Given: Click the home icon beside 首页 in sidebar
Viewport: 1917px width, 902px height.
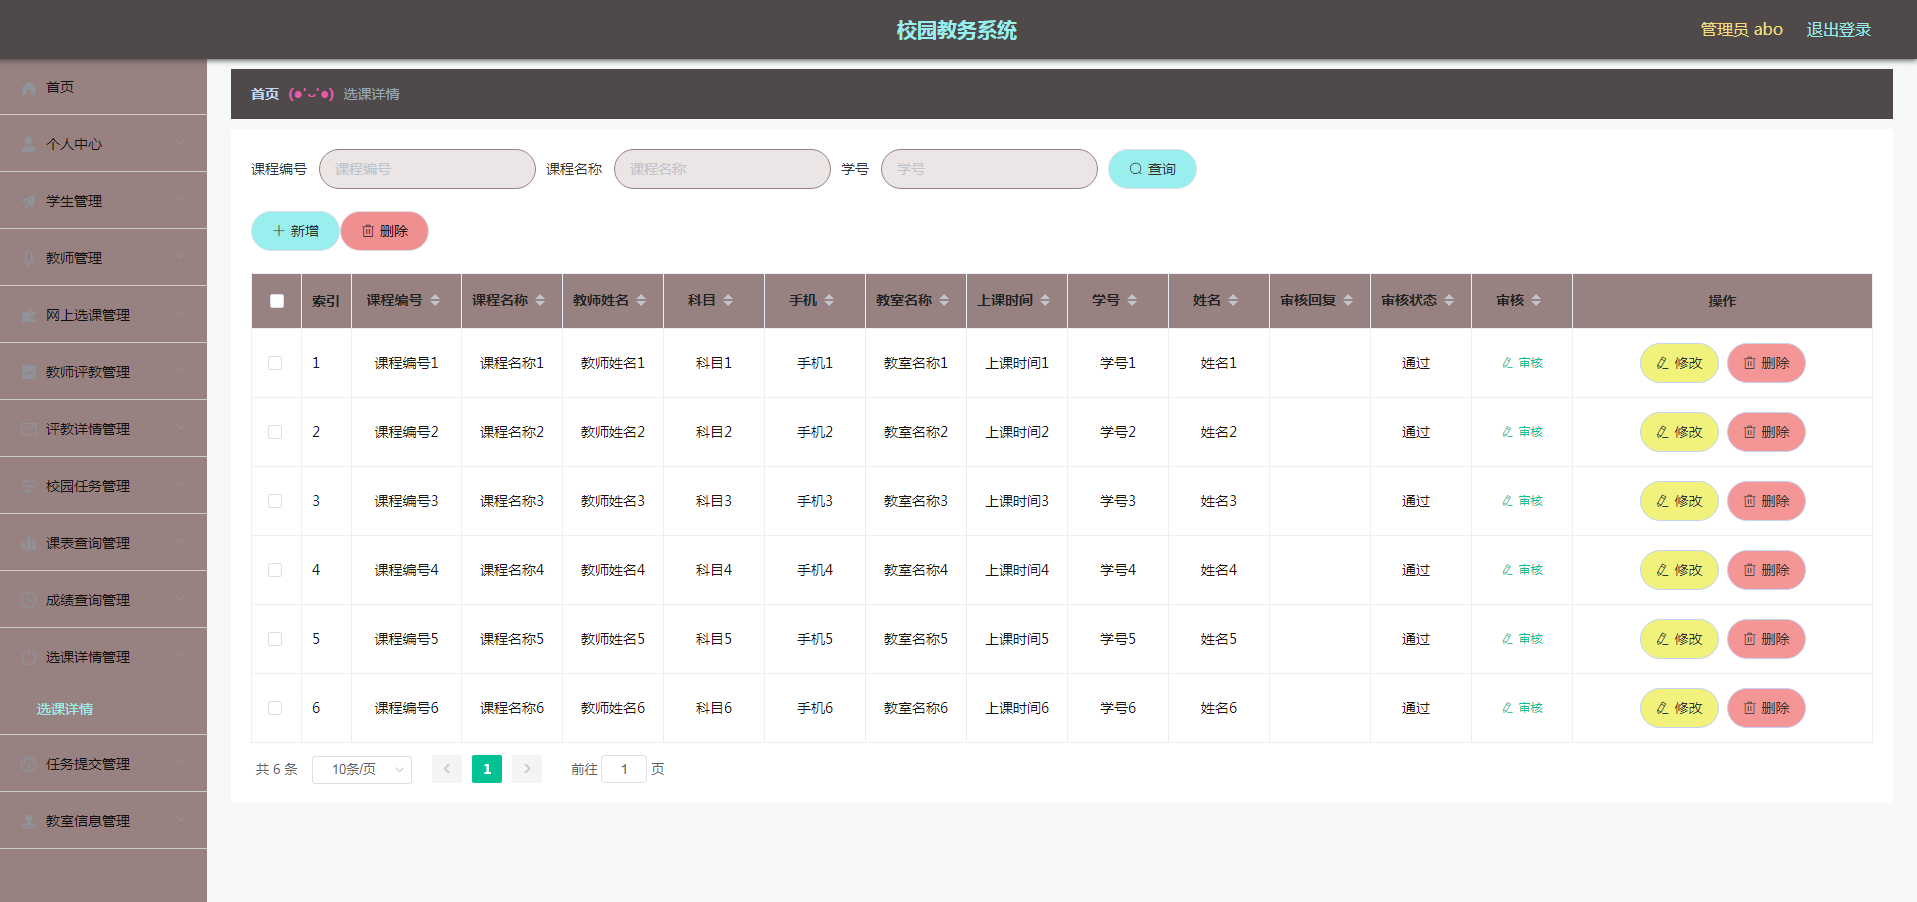Looking at the screenshot, I should coord(29,88).
